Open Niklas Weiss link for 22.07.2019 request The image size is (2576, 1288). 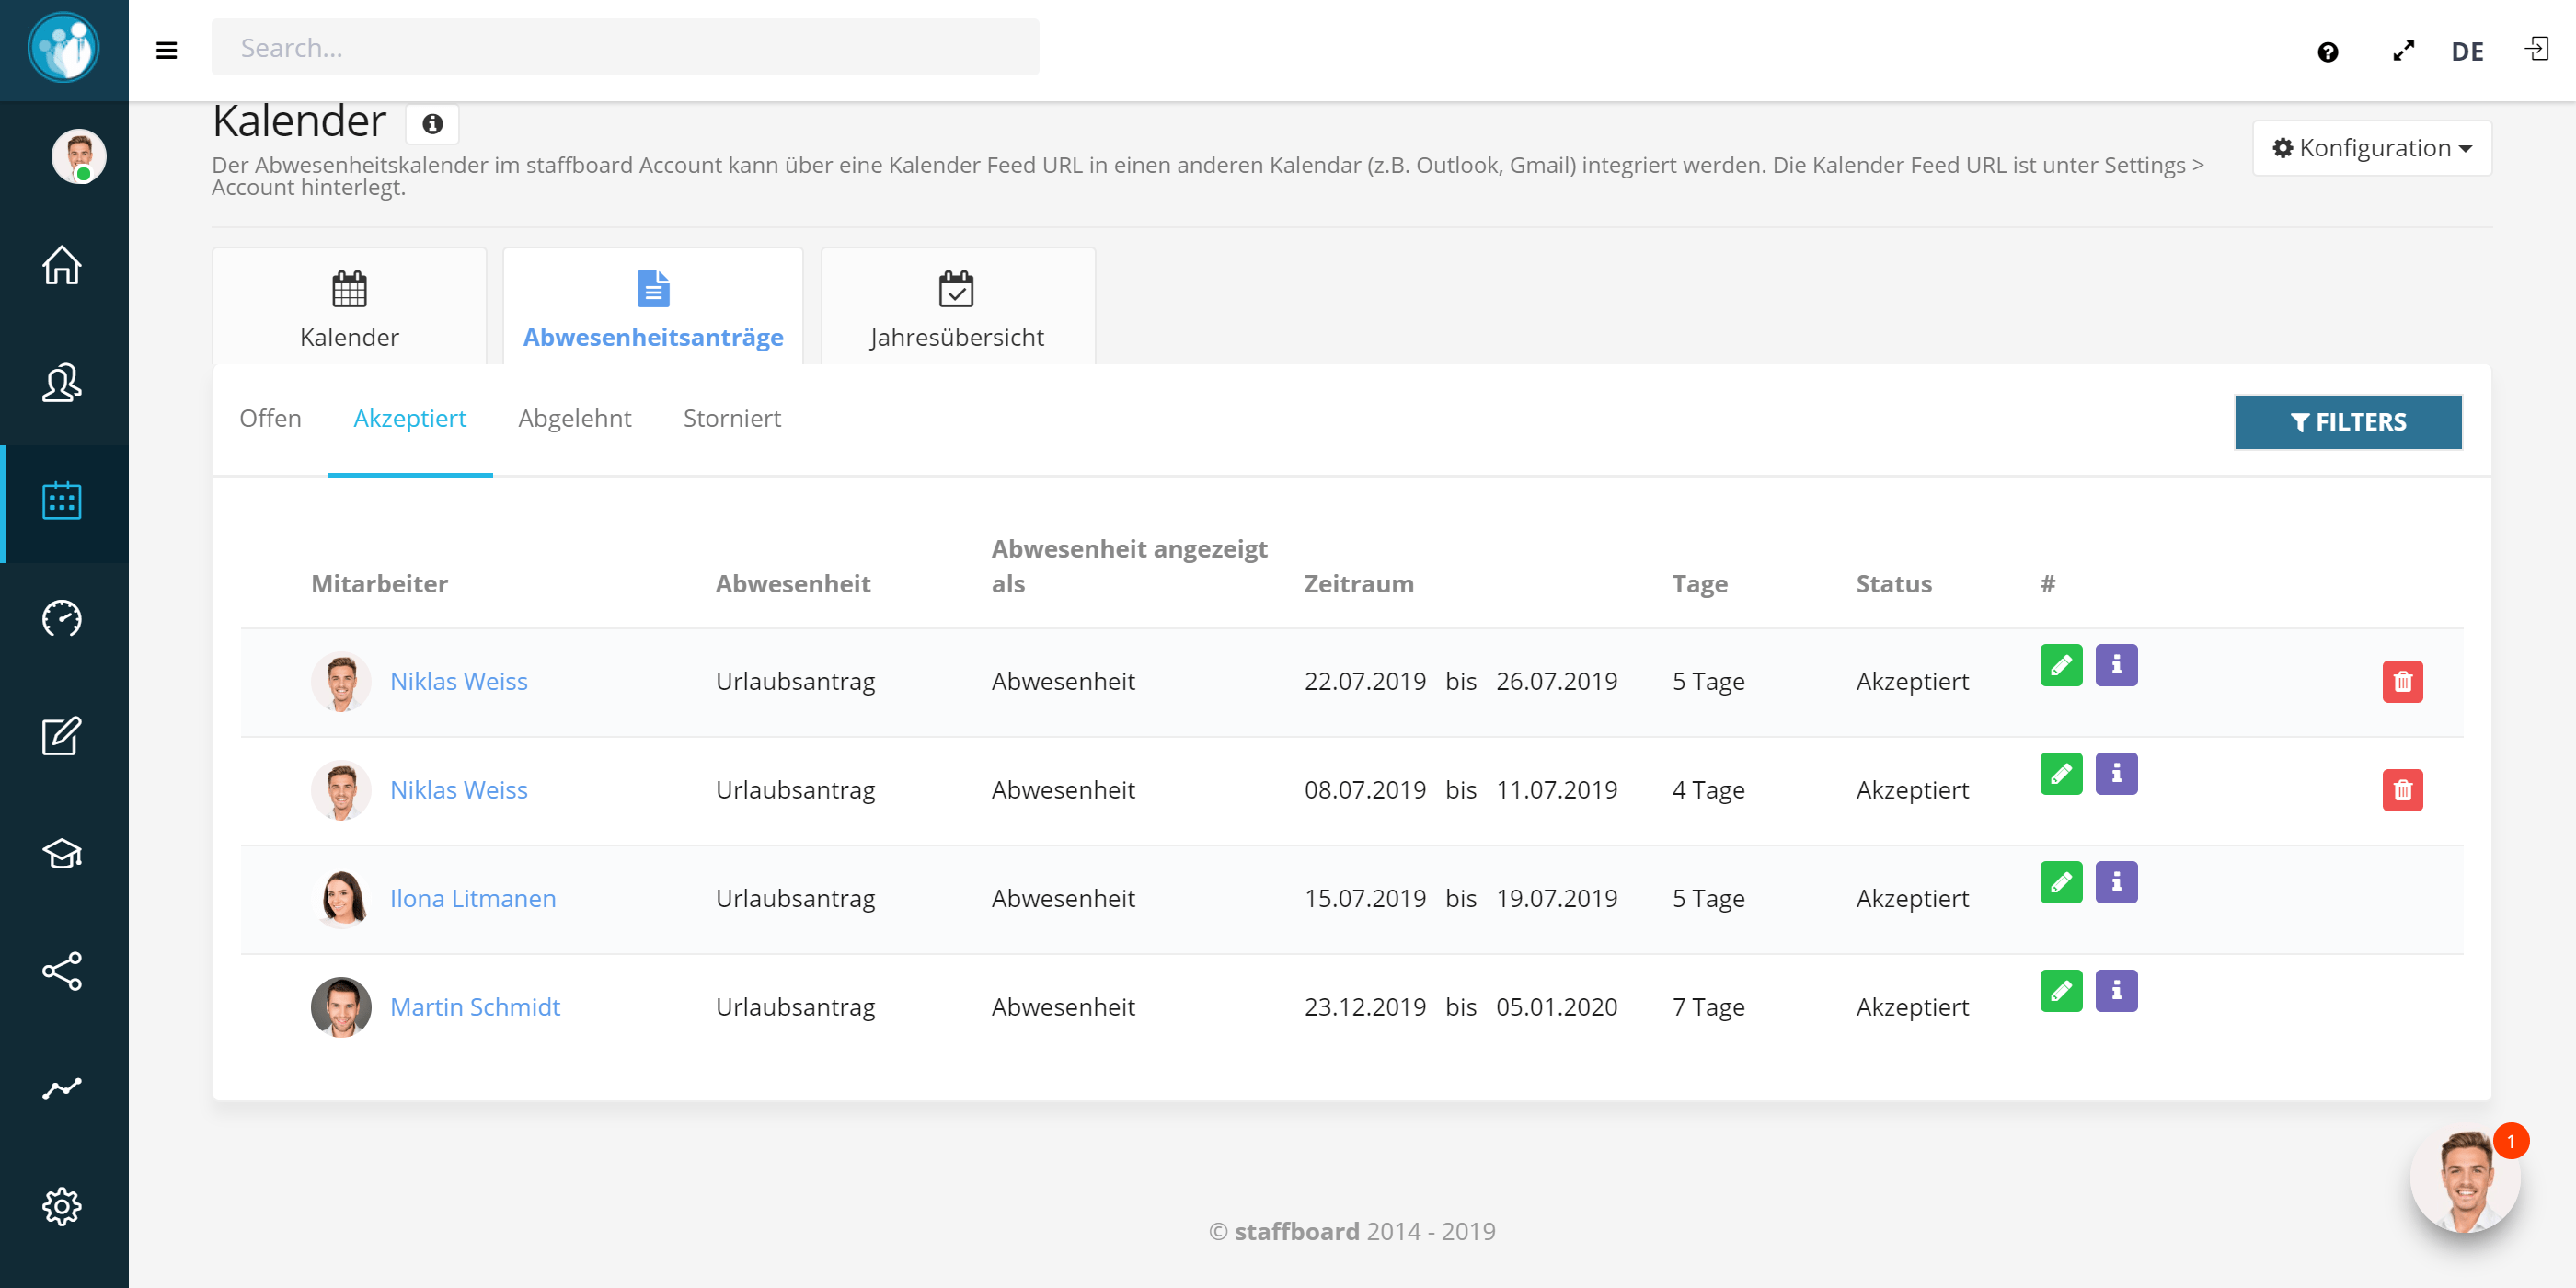click(x=459, y=681)
